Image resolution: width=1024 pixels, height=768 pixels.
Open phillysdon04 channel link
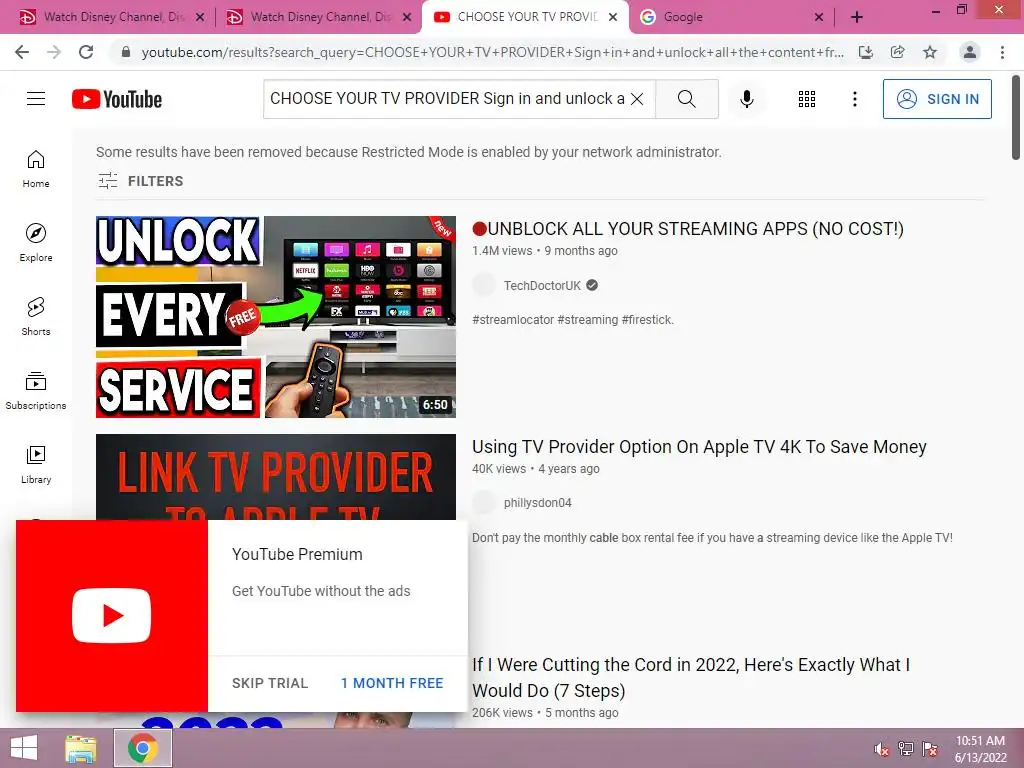click(x=537, y=503)
